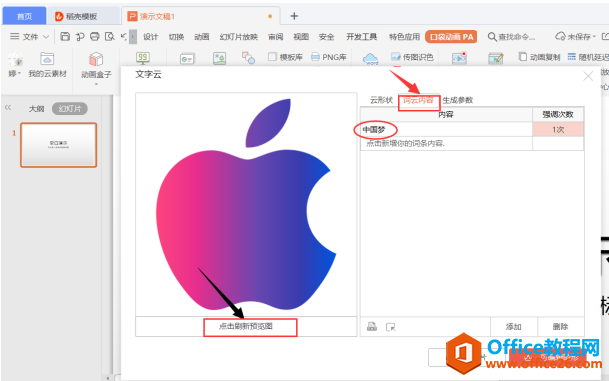Click the green quote presentation icon
Screen dimensions: 609x381
tap(143, 59)
